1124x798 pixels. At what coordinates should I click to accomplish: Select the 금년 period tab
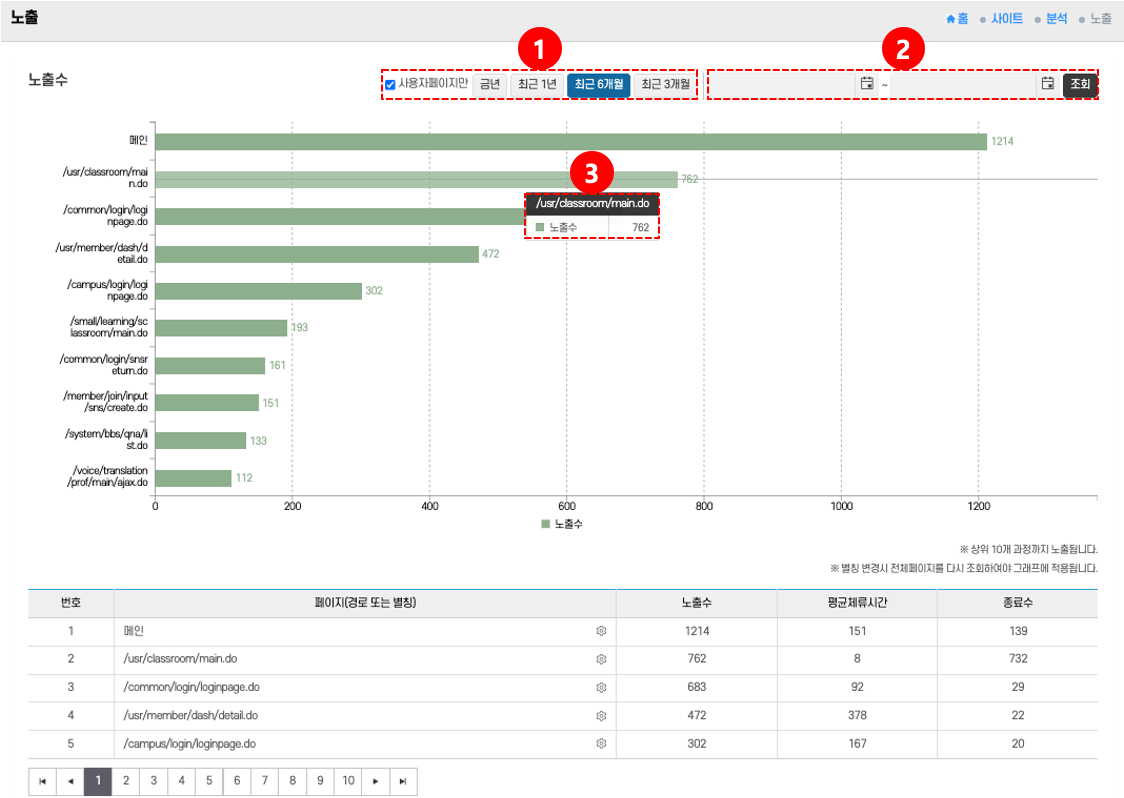(x=489, y=84)
